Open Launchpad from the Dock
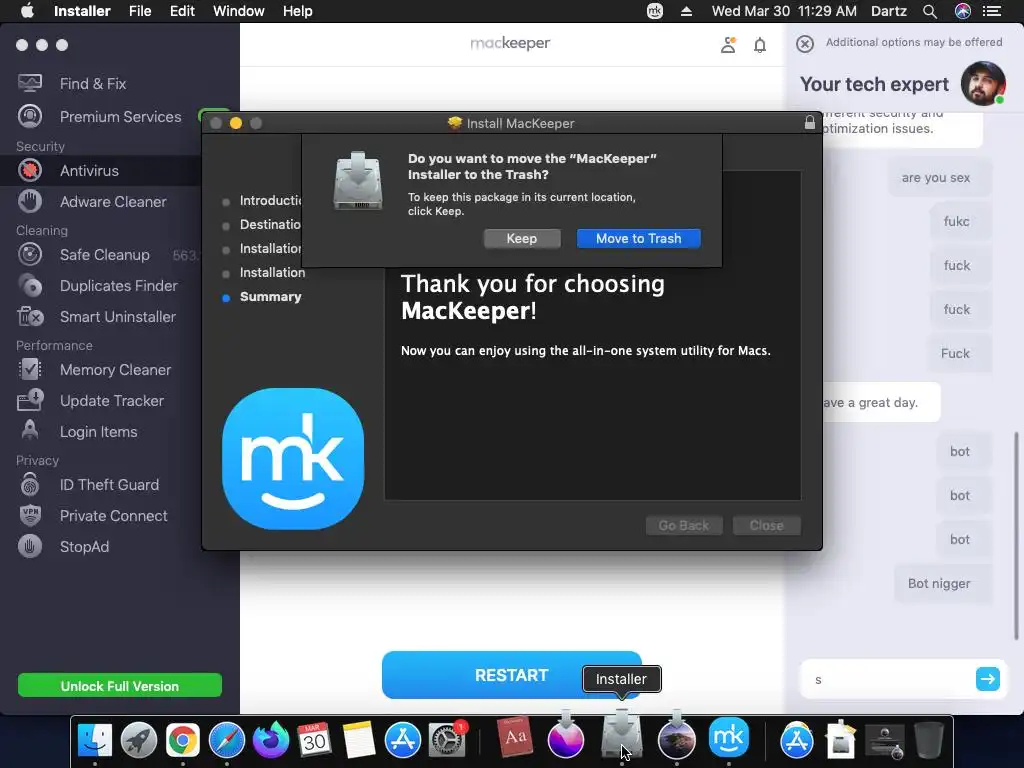Screen dimensions: 1024x768 point(138,739)
